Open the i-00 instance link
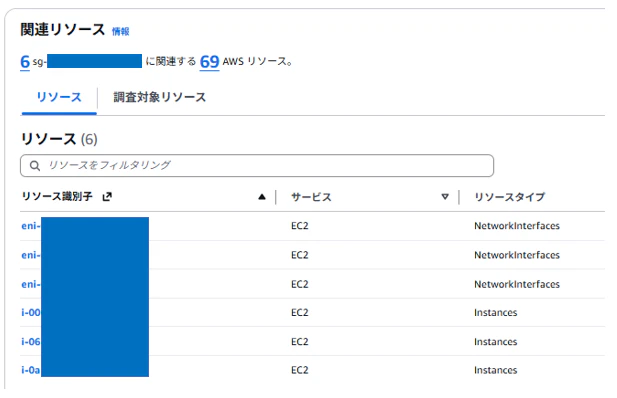This screenshot has width=617, height=398. pyautogui.click(x=31, y=313)
